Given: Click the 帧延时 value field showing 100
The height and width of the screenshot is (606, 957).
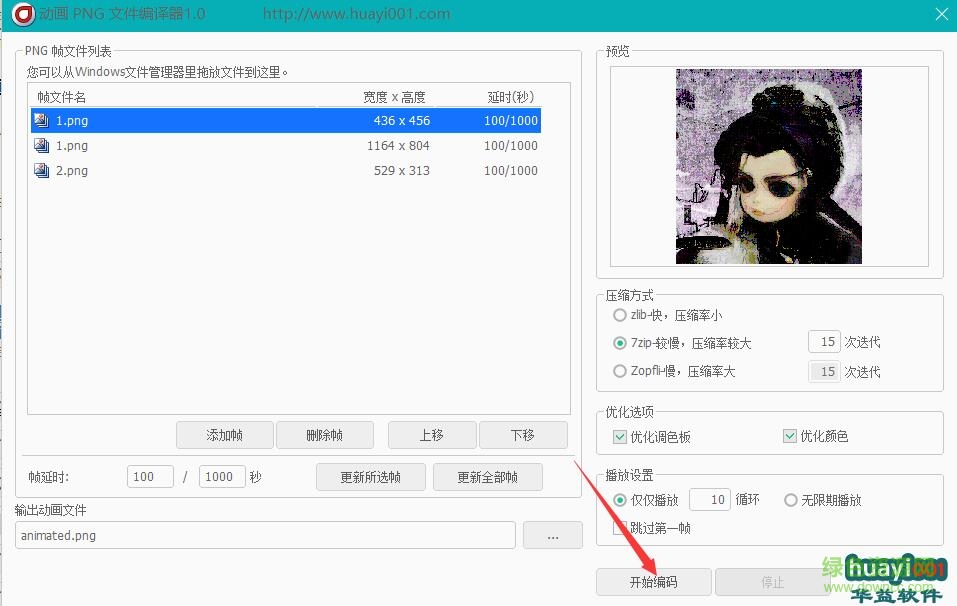Looking at the screenshot, I should click(x=149, y=477).
